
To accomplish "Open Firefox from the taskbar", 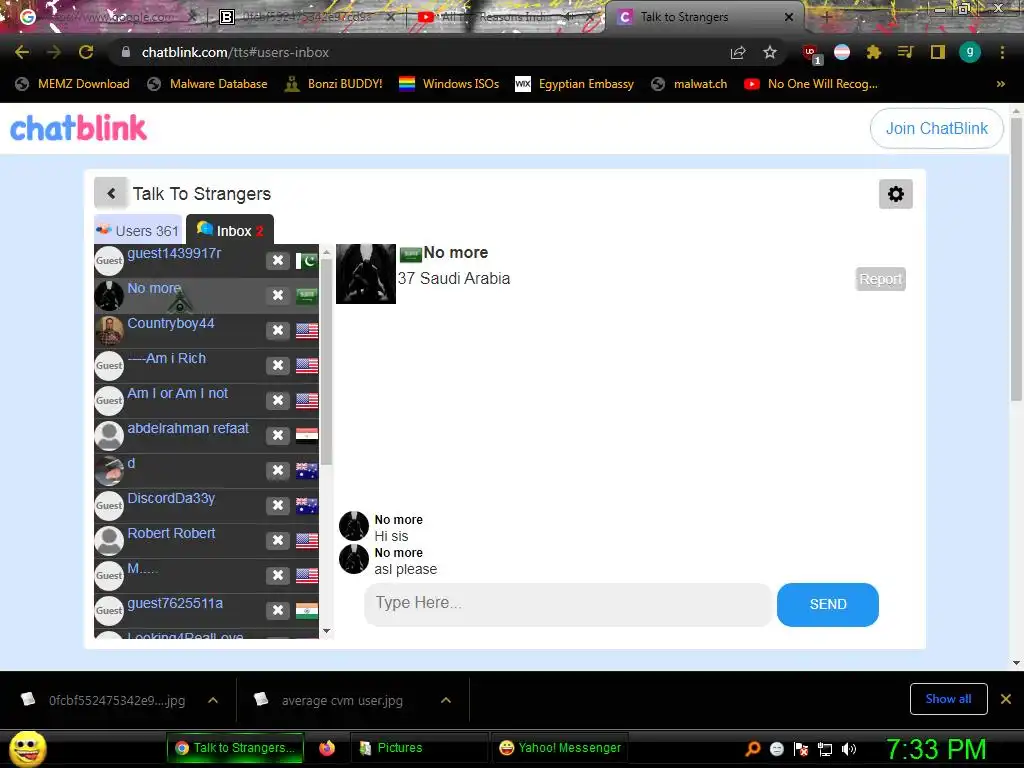I will point(327,748).
